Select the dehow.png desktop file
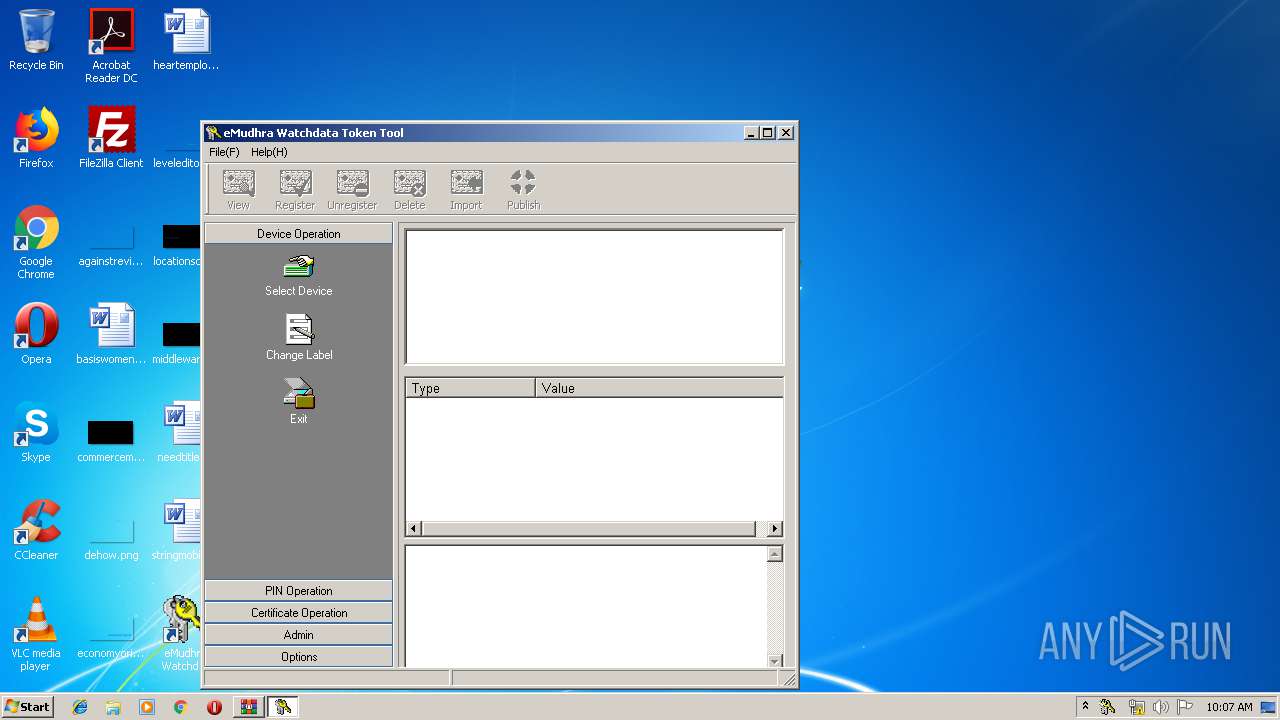 point(111,539)
